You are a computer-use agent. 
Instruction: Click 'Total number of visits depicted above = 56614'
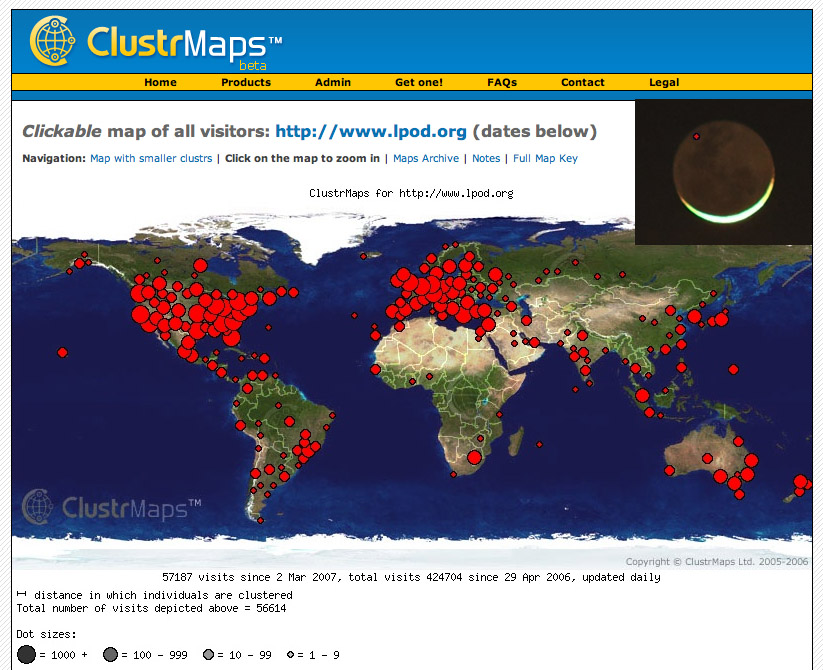pyautogui.click(x=151, y=609)
